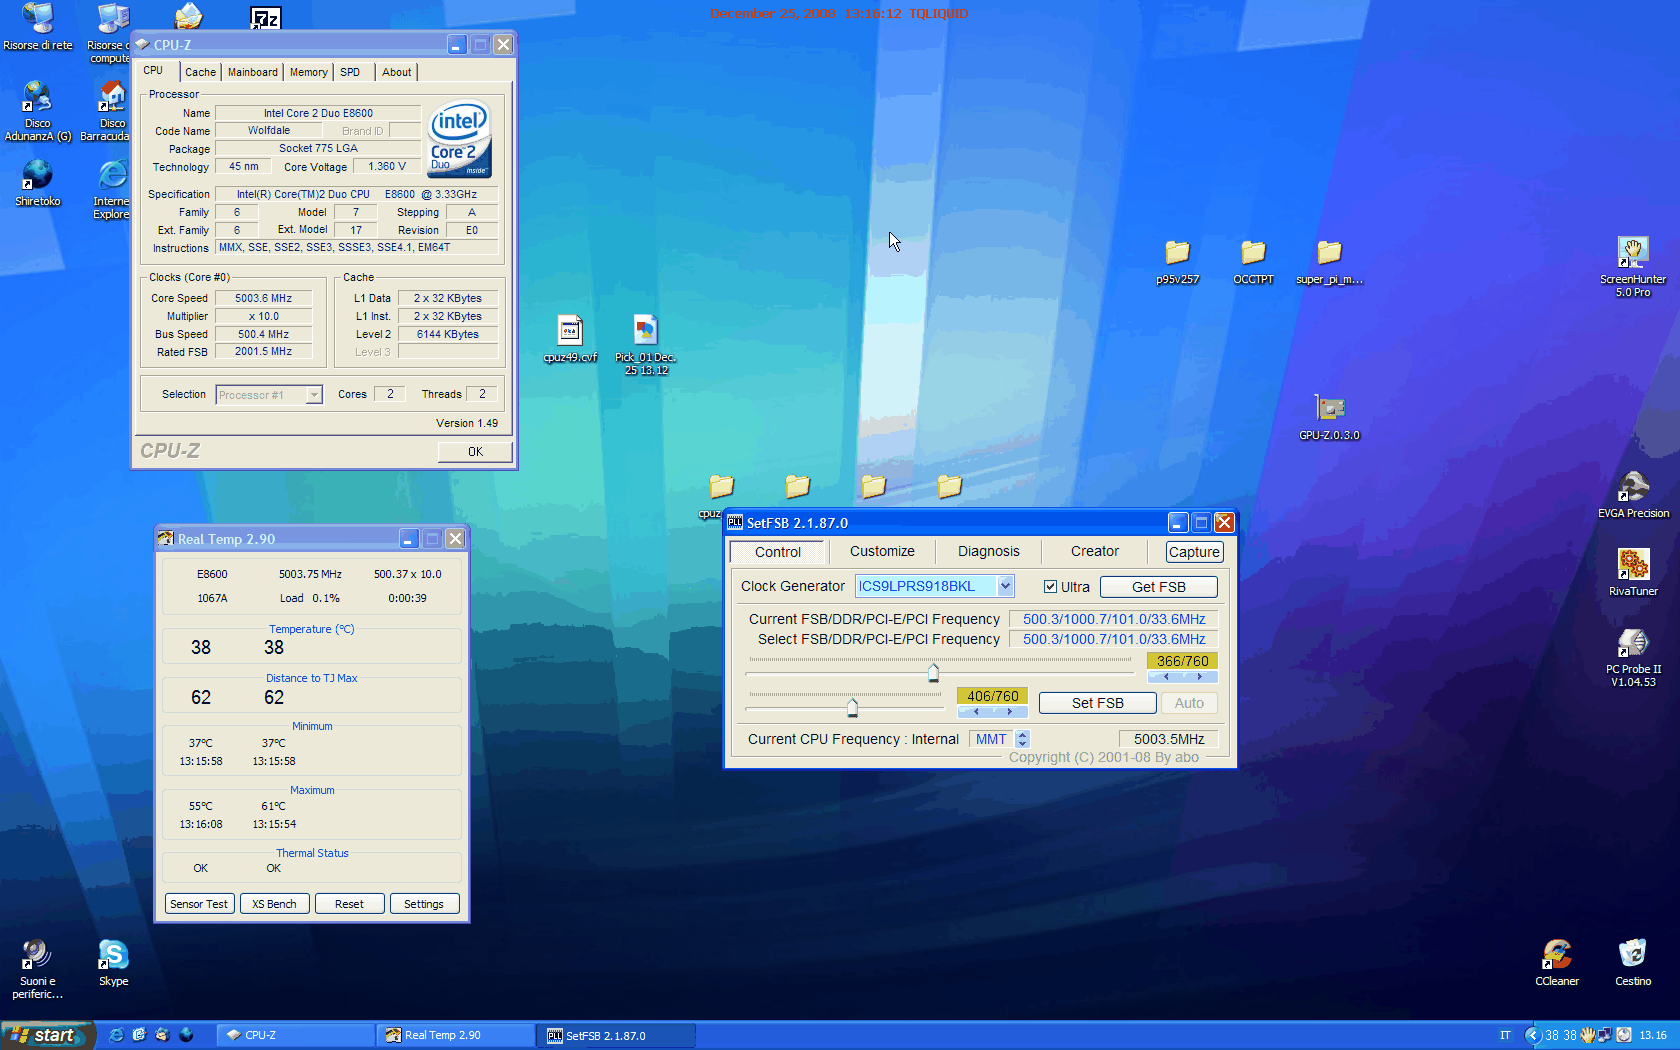Select the CPU tab in CPU-Z
The width and height of the screenshot is (1680, 1050).
pos(153,70)
